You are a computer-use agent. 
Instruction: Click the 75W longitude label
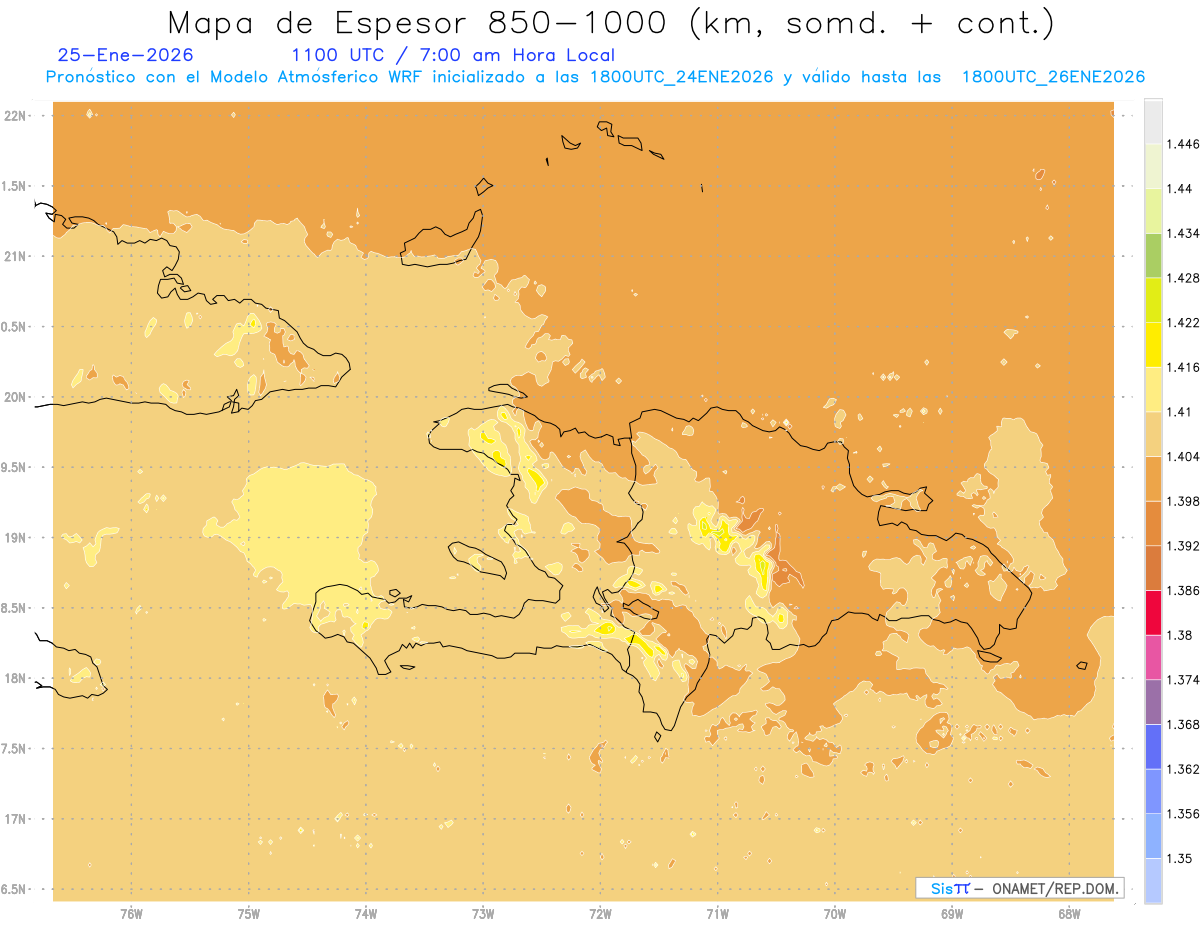click(249, 913)
